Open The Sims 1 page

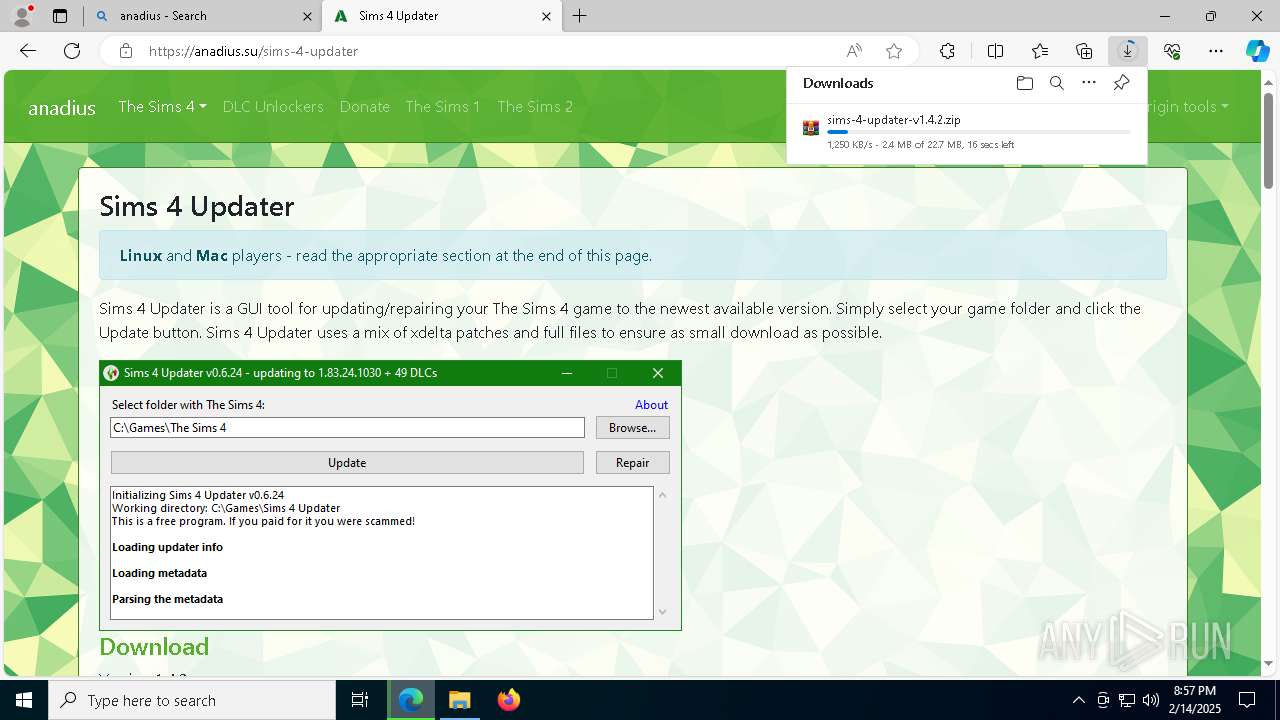tap(443, 106)
